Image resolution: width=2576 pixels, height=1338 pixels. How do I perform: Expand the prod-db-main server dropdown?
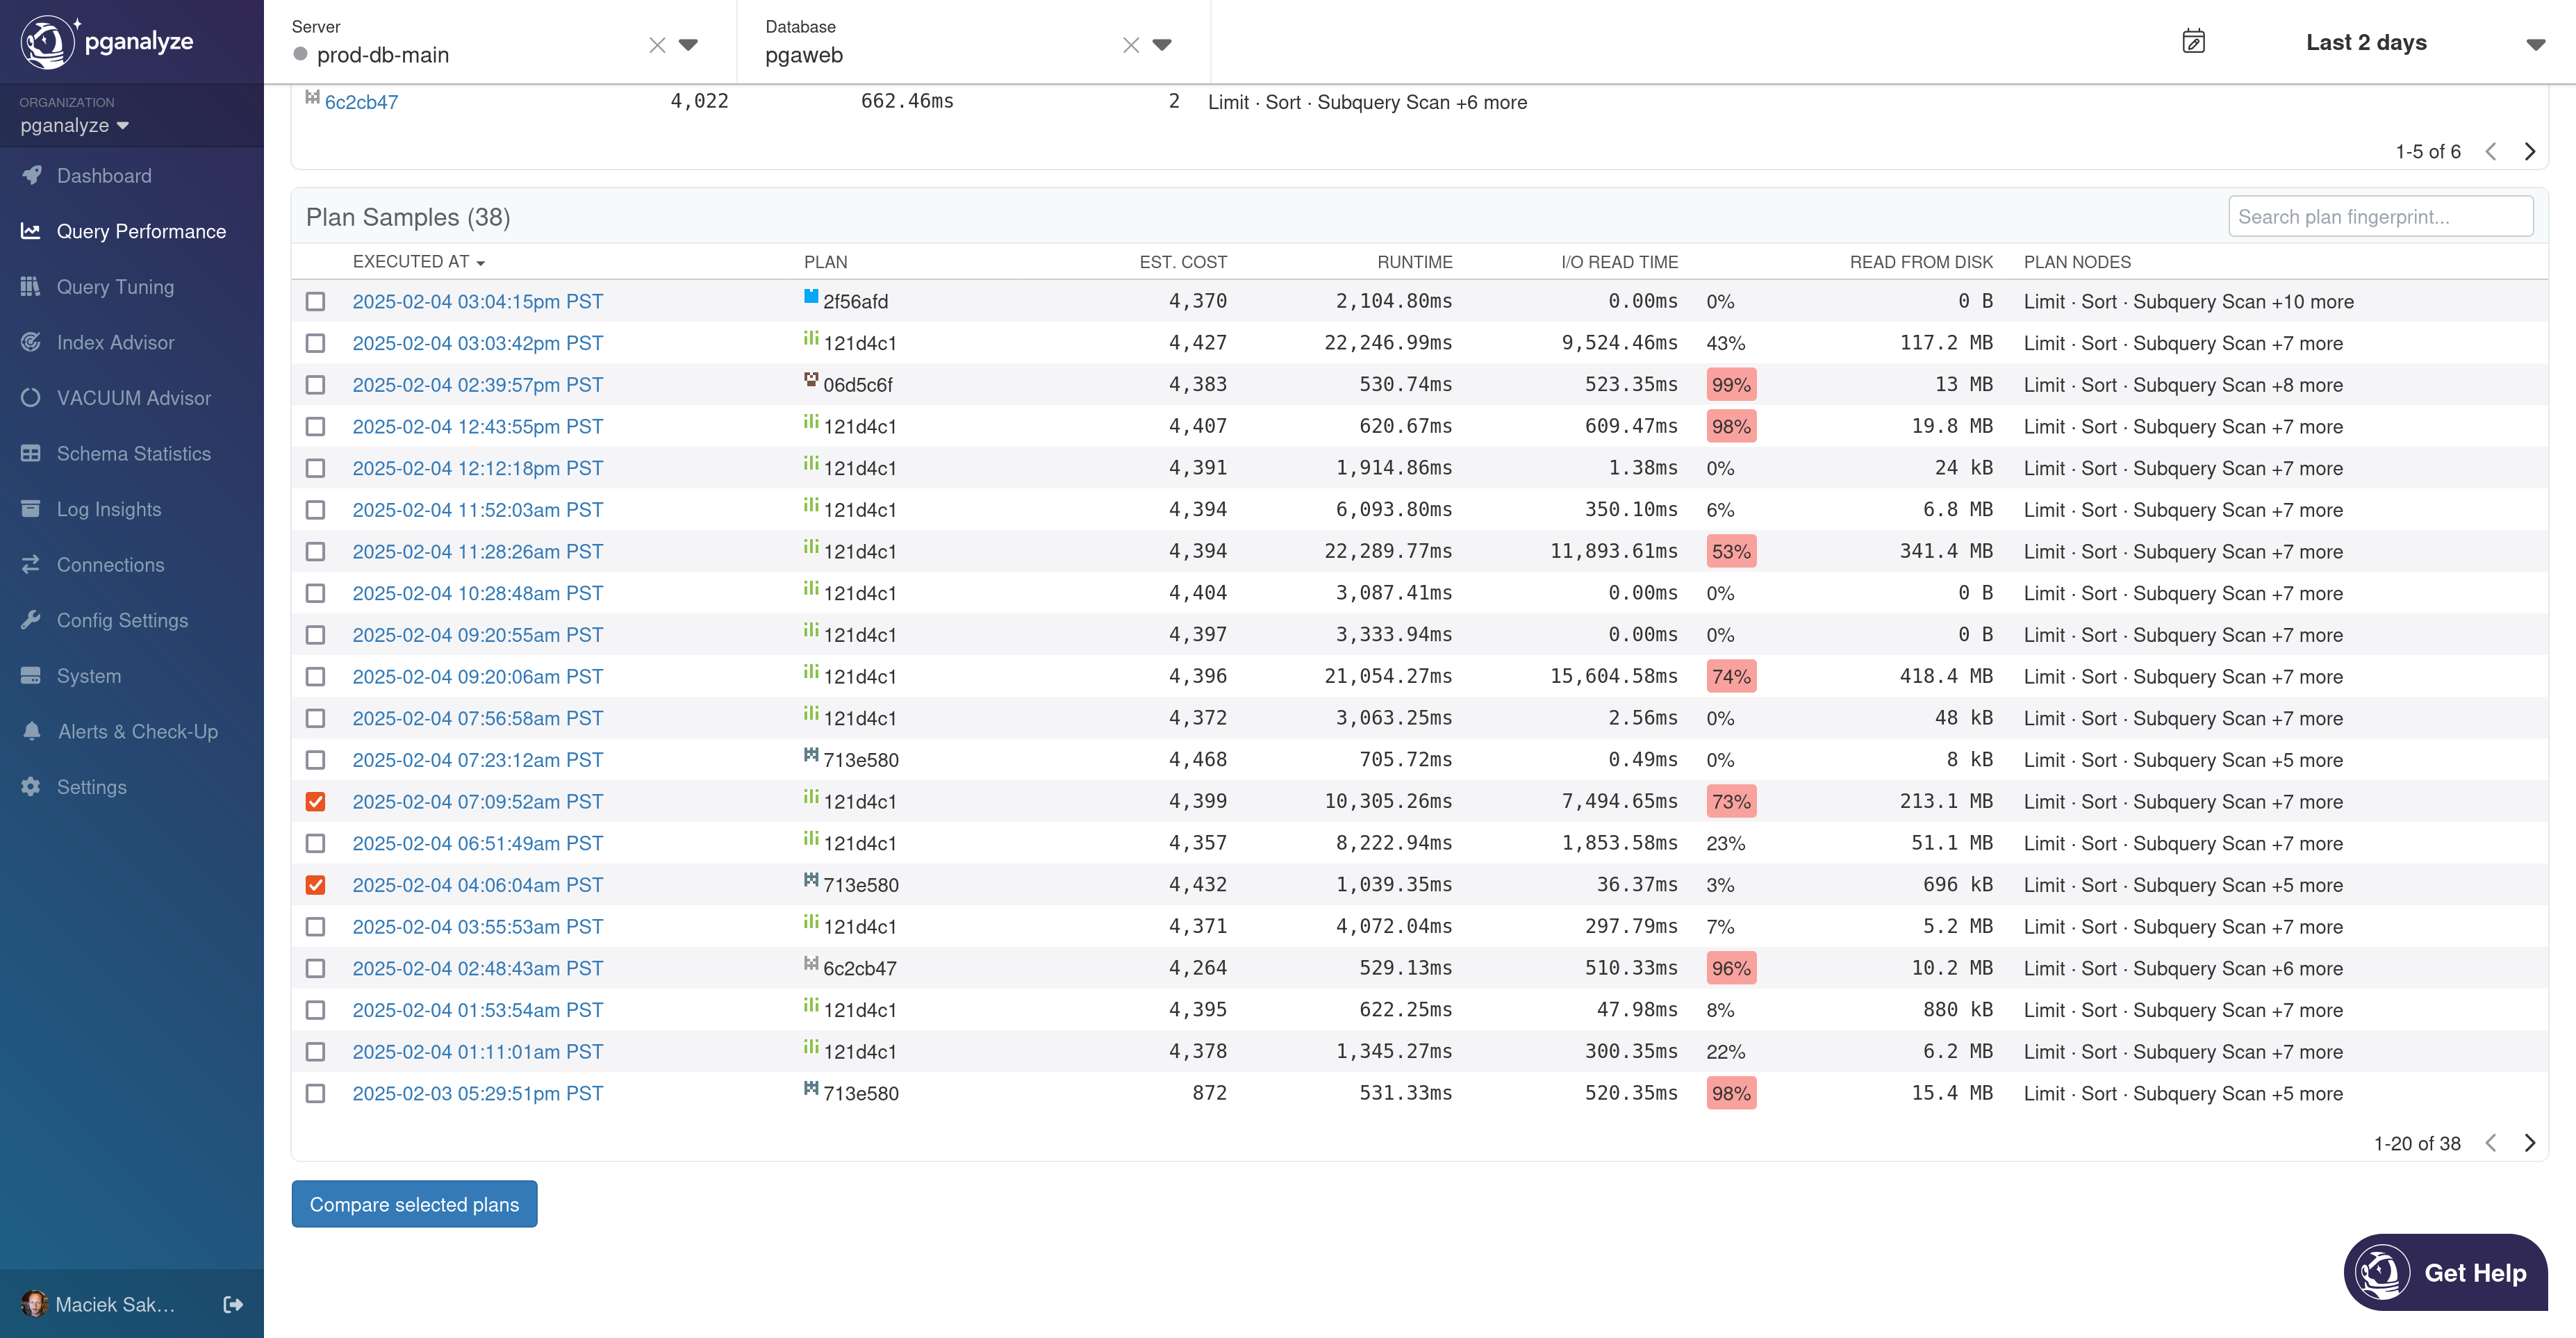coord(688,44)
